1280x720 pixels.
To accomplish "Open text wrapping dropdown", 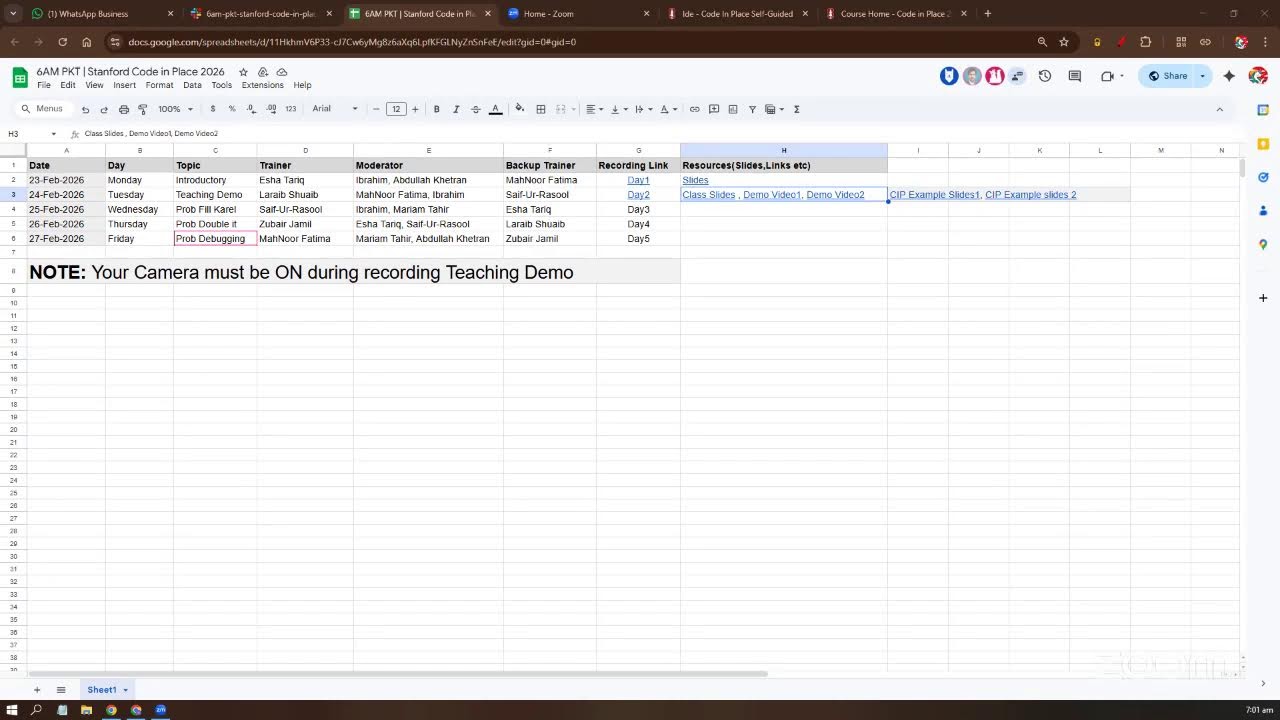I will pos(643,109).
